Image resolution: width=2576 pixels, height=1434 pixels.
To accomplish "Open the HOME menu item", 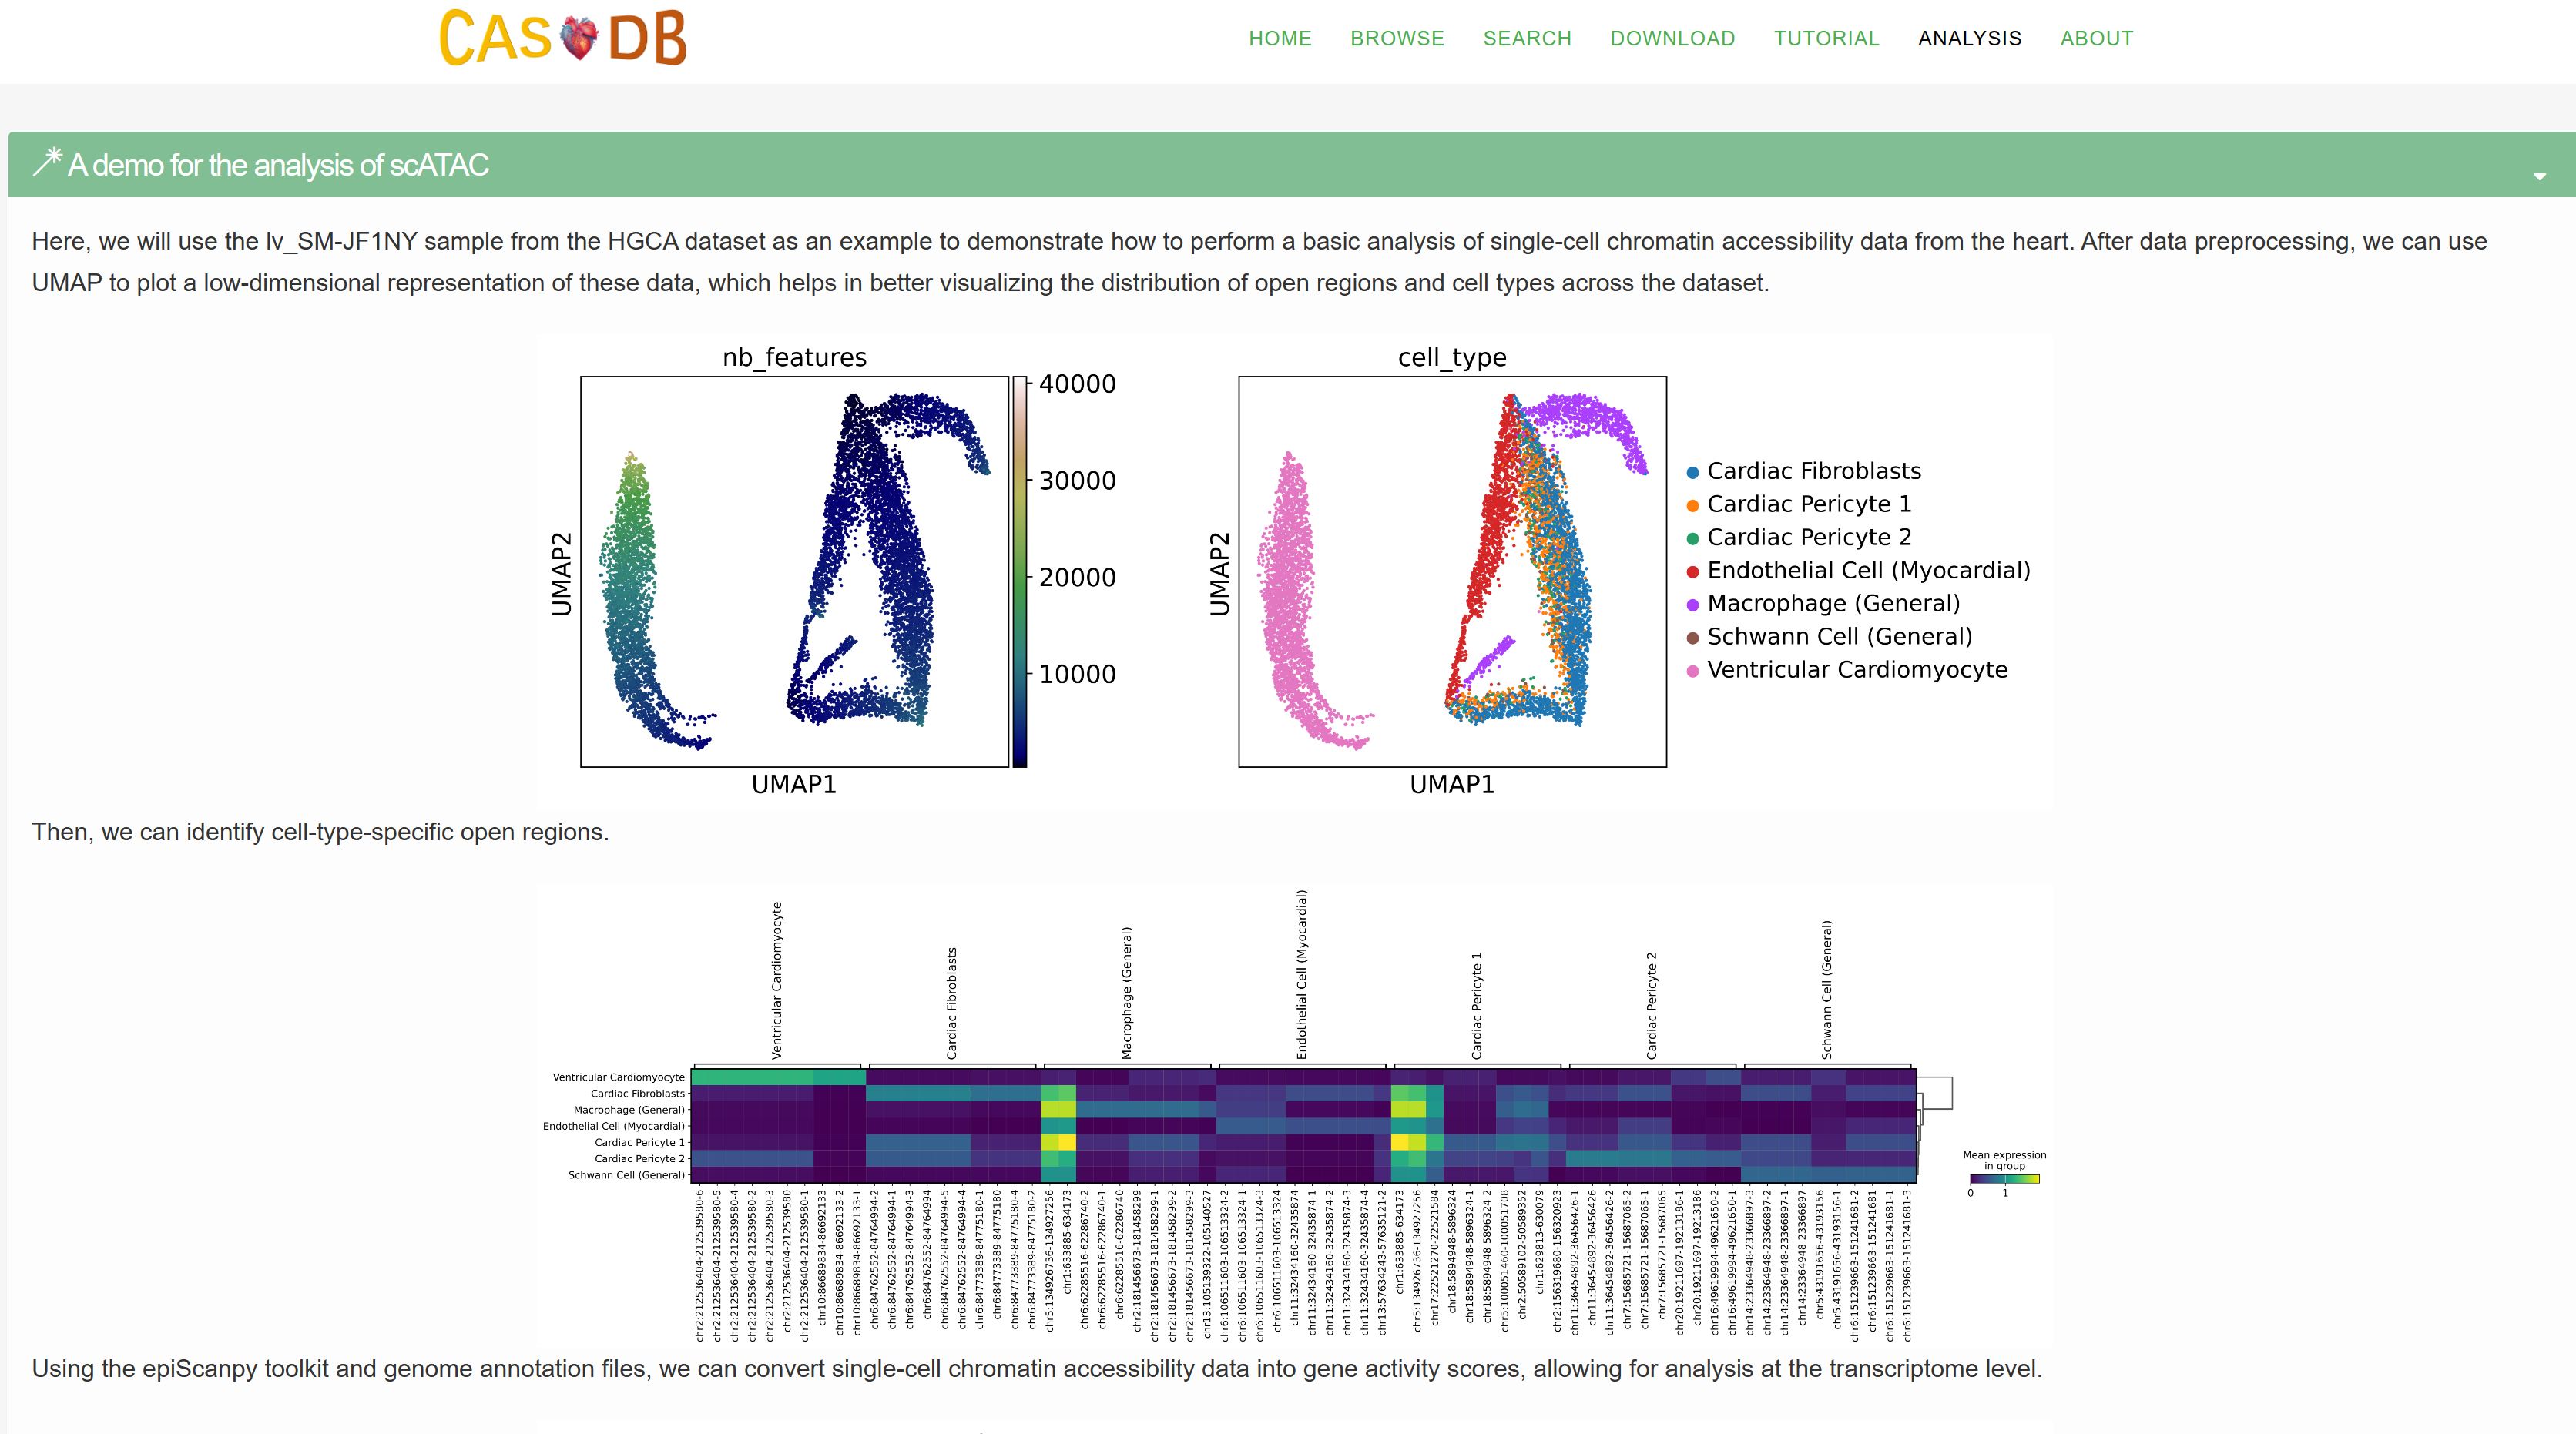I will [1279, 39].
